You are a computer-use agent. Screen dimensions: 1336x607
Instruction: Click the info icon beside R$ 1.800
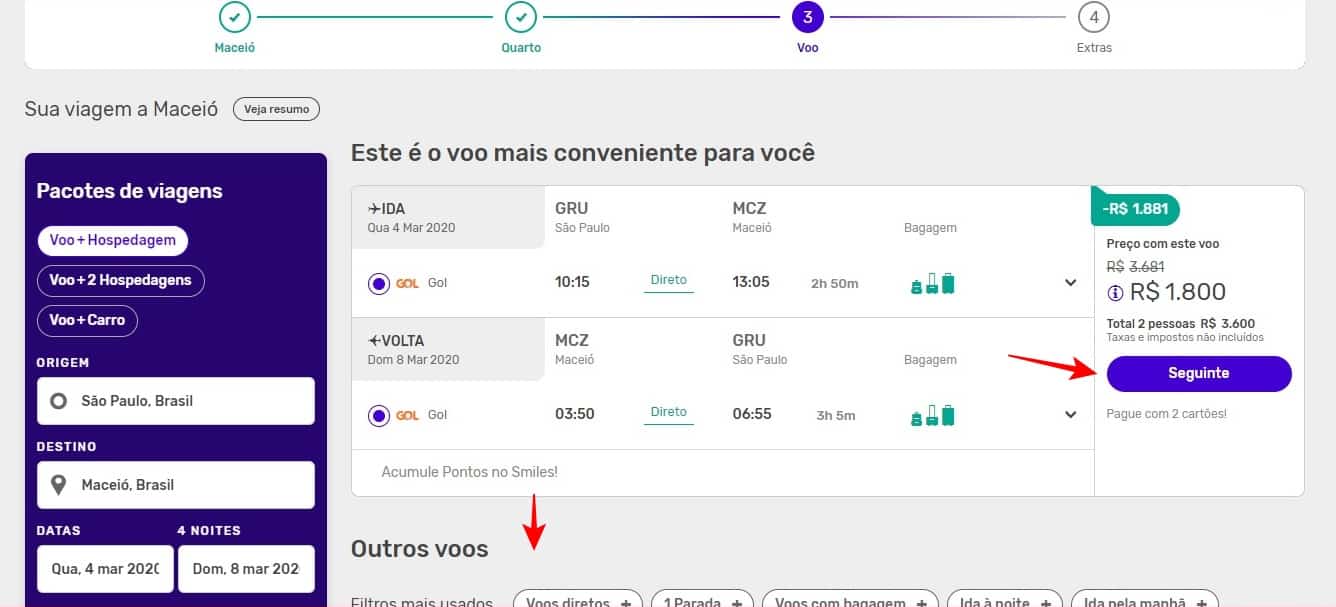coord(1116,293)
